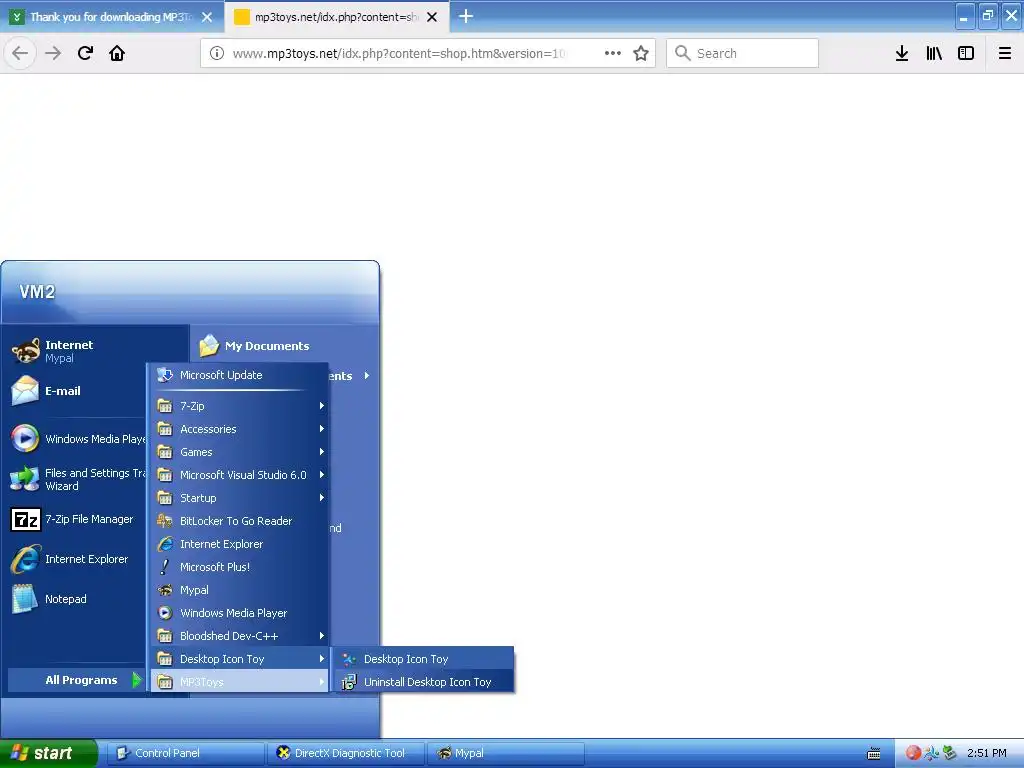1024x768 pixels.
Task: Select Uninstall Desktop Icon Toy
Action: pyautogui.click(x=423, y=682)
